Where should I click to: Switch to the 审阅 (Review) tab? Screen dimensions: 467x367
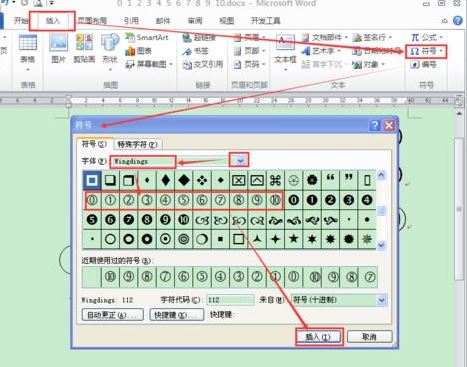(195, 21)
